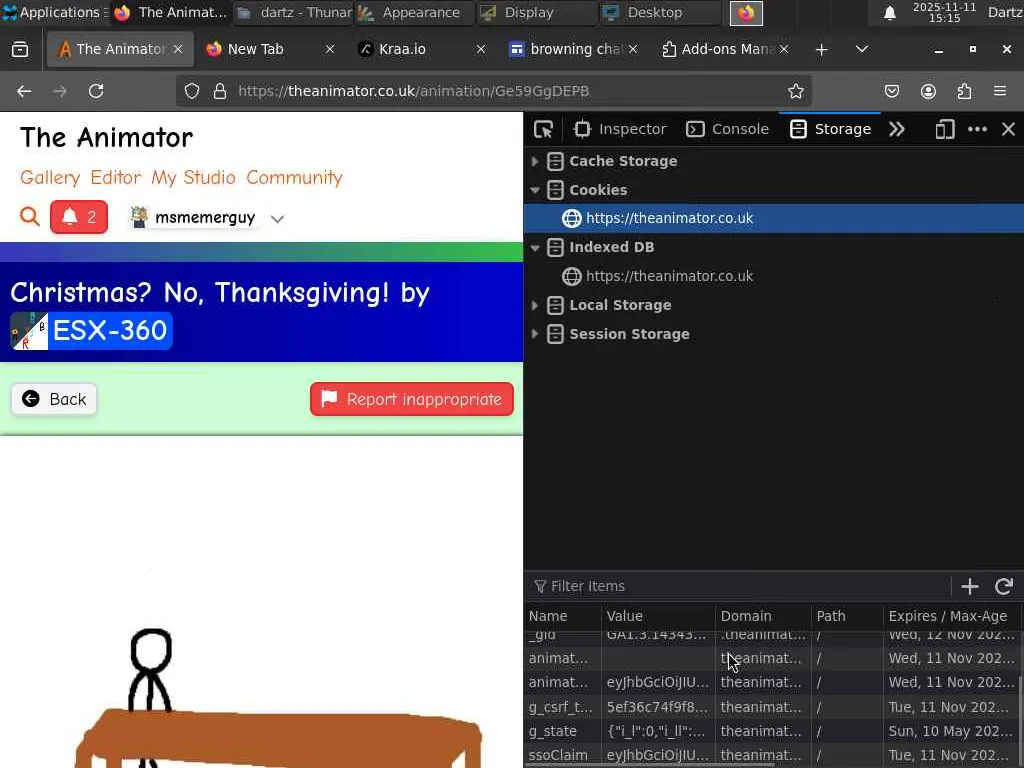
Task: Sort cookies by Name column
Action: click(563, 616)
